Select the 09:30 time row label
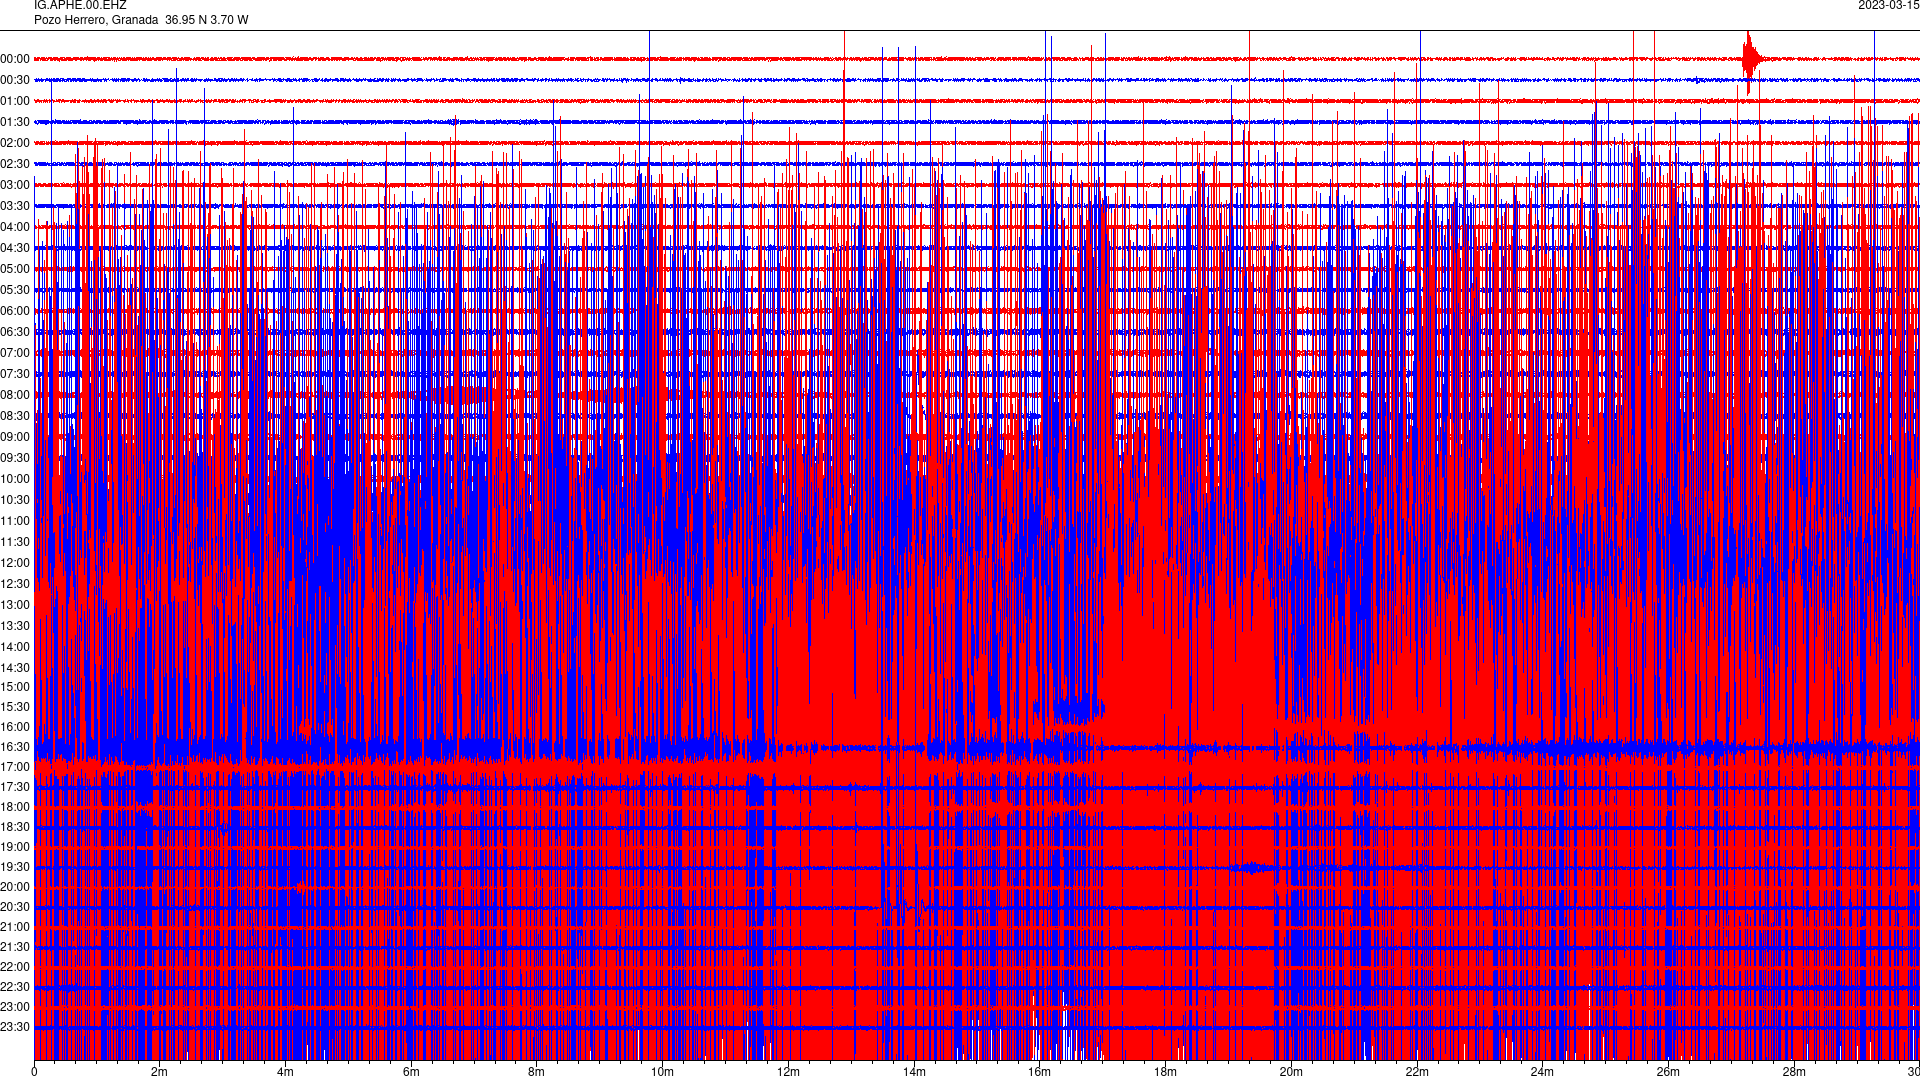This screenshot has width=1920, height=1080. (15, 458)
